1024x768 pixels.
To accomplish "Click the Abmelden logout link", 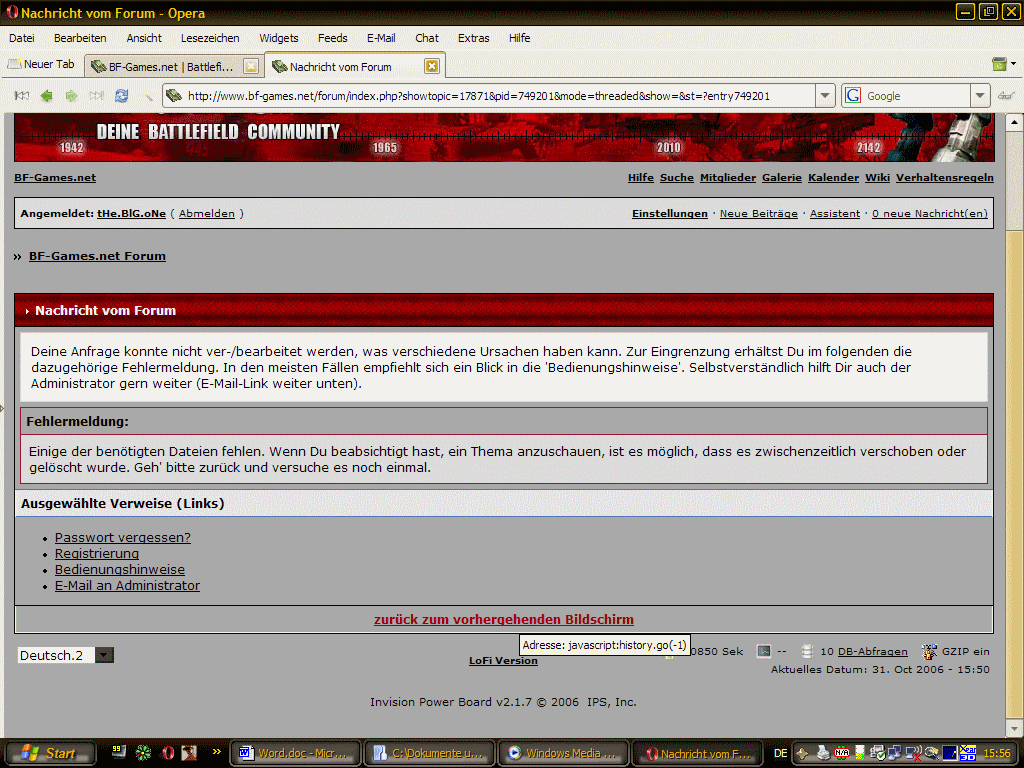I will 206,214.
